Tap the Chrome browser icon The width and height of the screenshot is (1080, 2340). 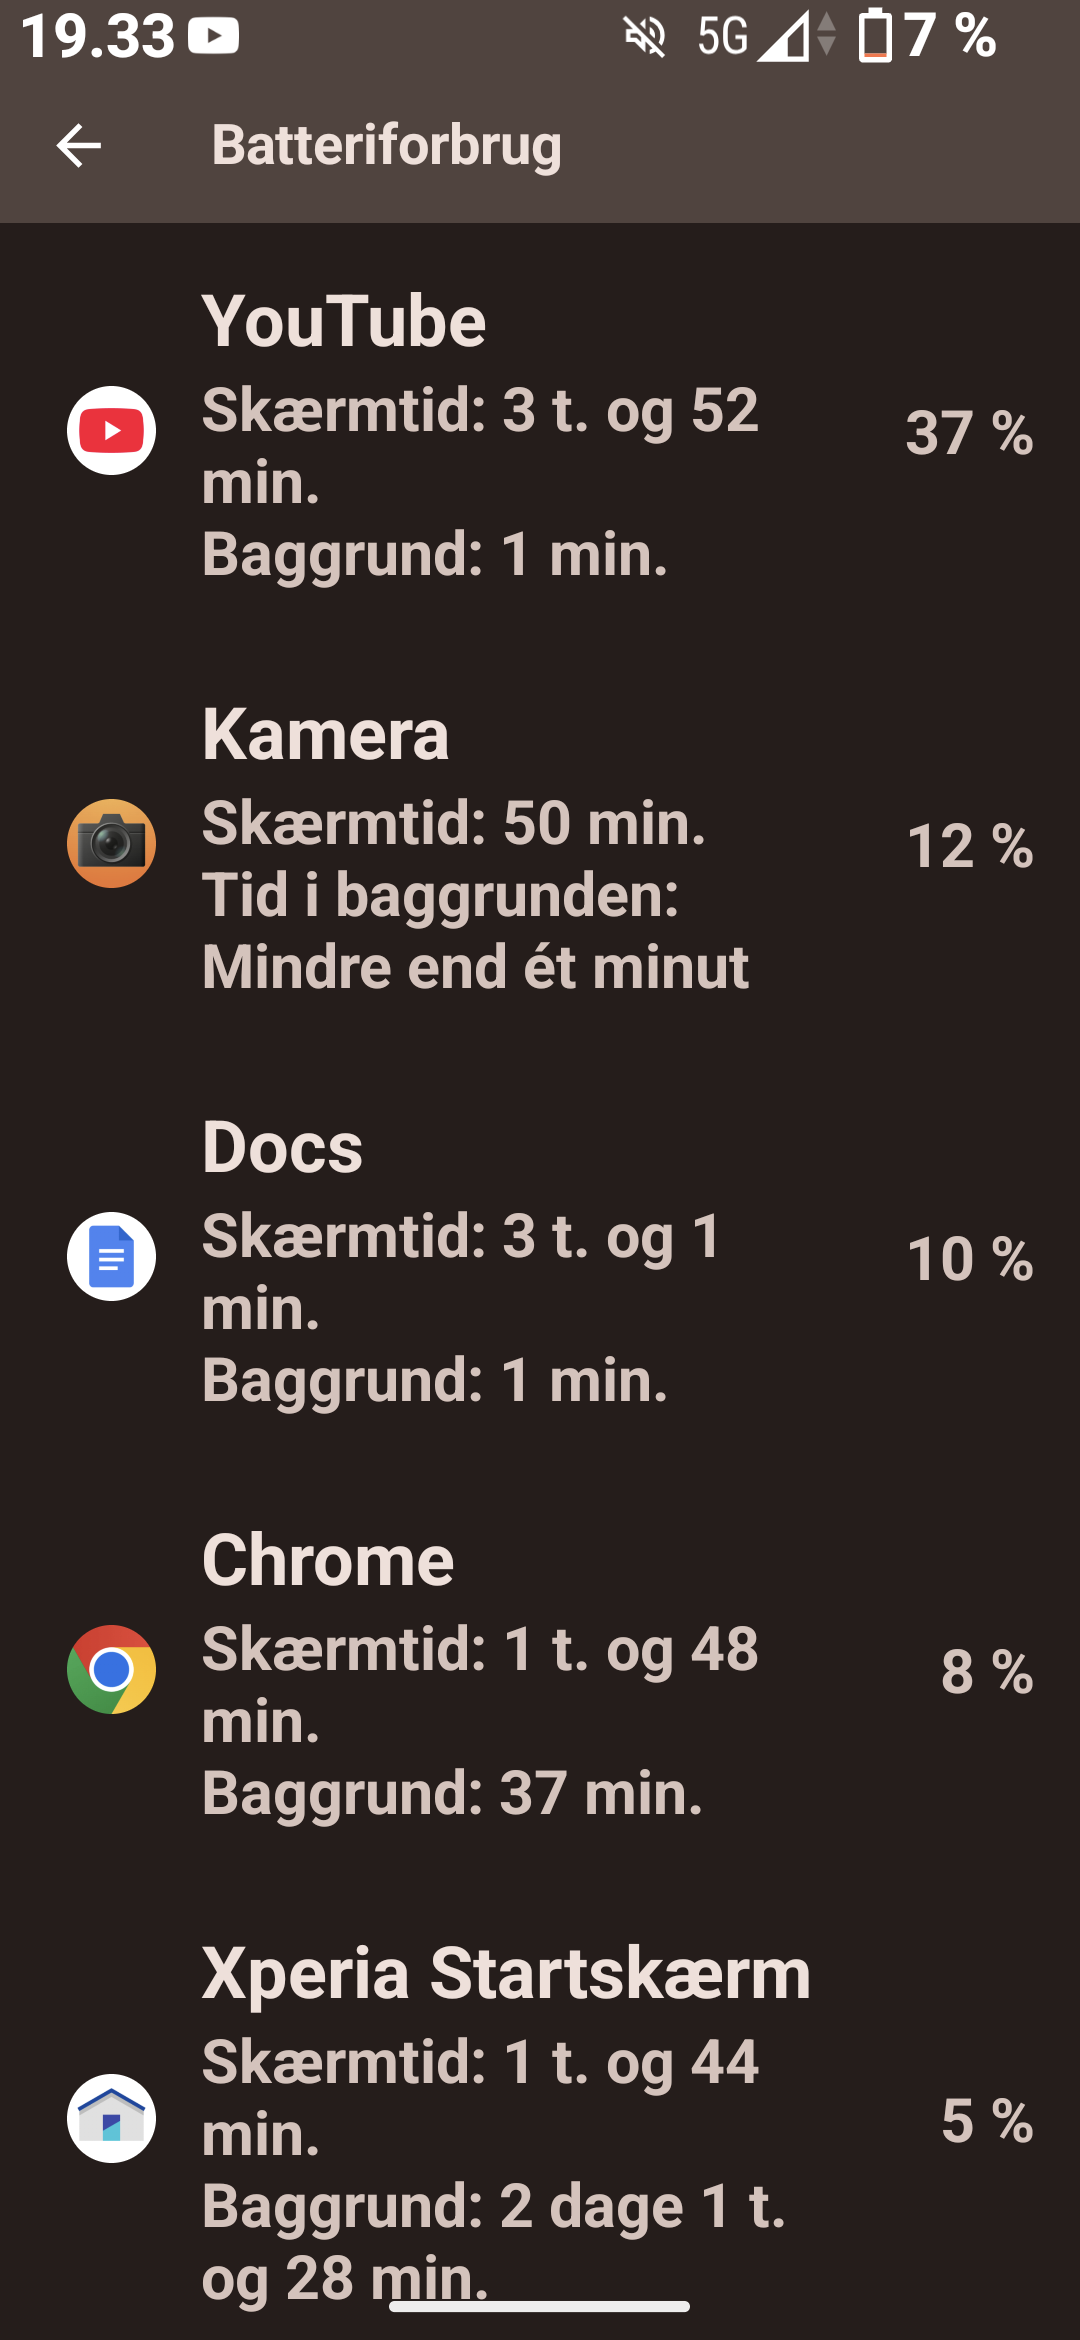click(111, 1670)
